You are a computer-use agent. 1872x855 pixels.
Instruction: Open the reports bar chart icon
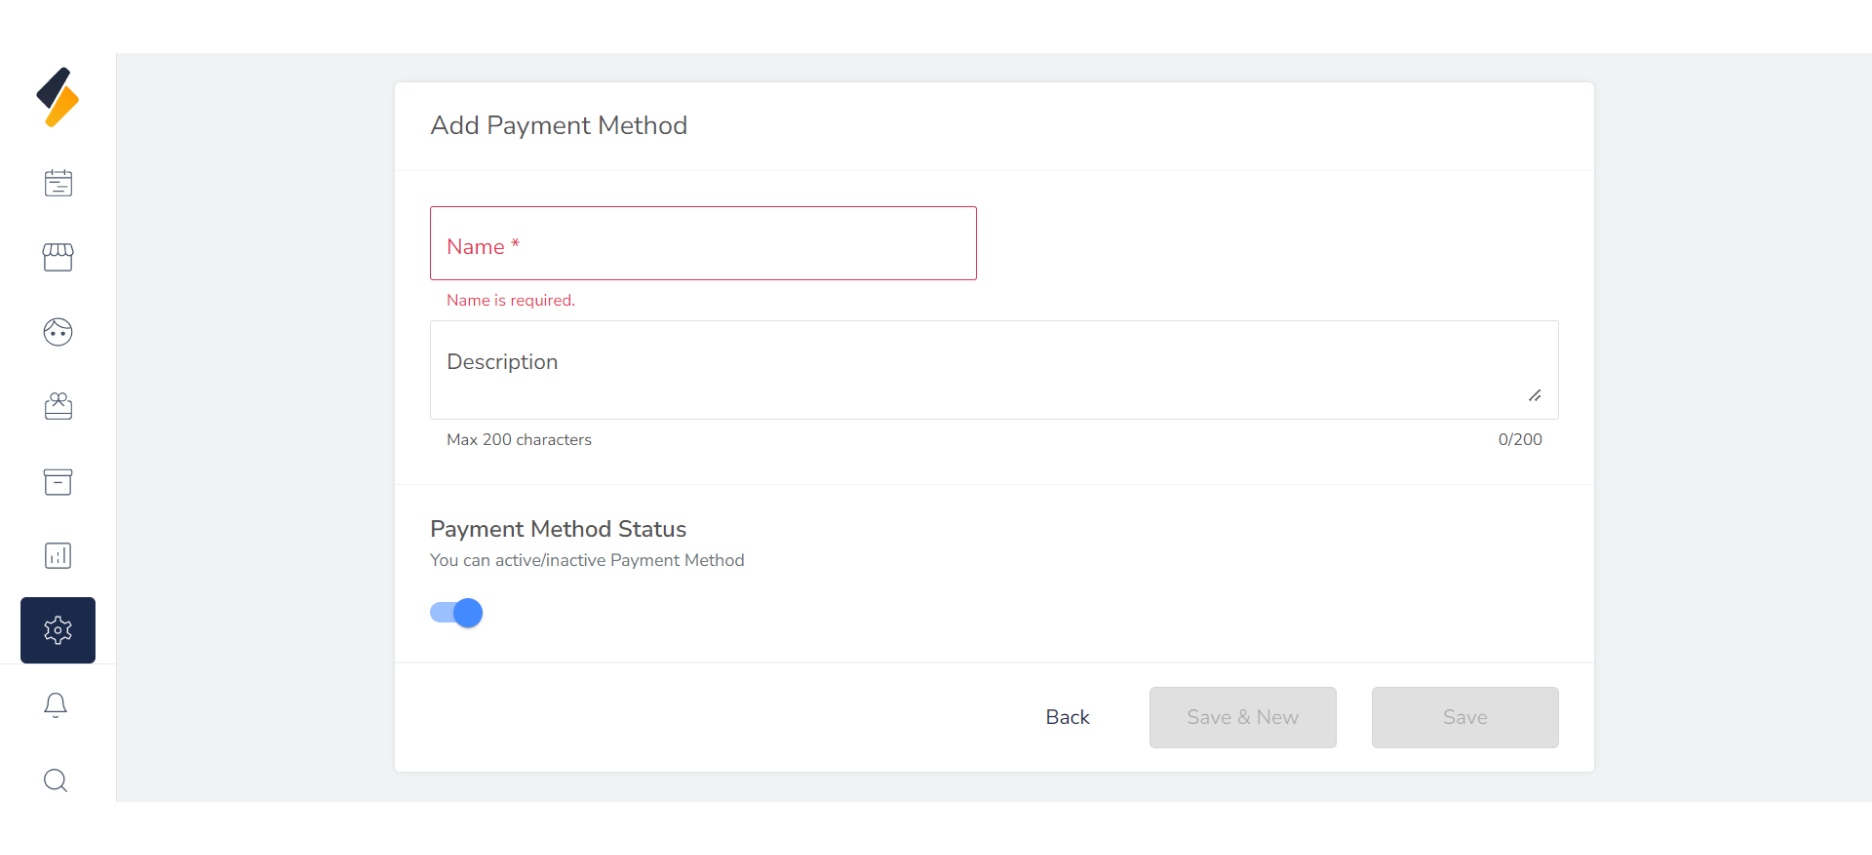[58, 556]
